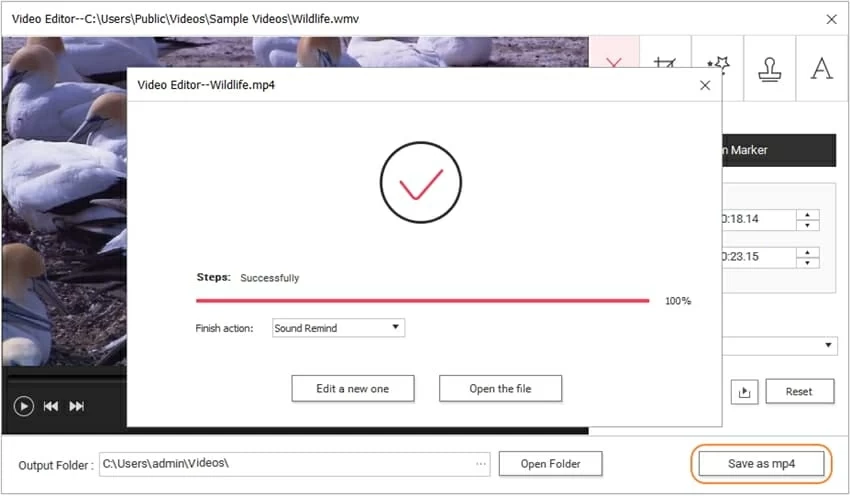The width and height of the screenshot is (850, 496).
Task: Skip to next frame in player
Action: (x=77, y=406)
